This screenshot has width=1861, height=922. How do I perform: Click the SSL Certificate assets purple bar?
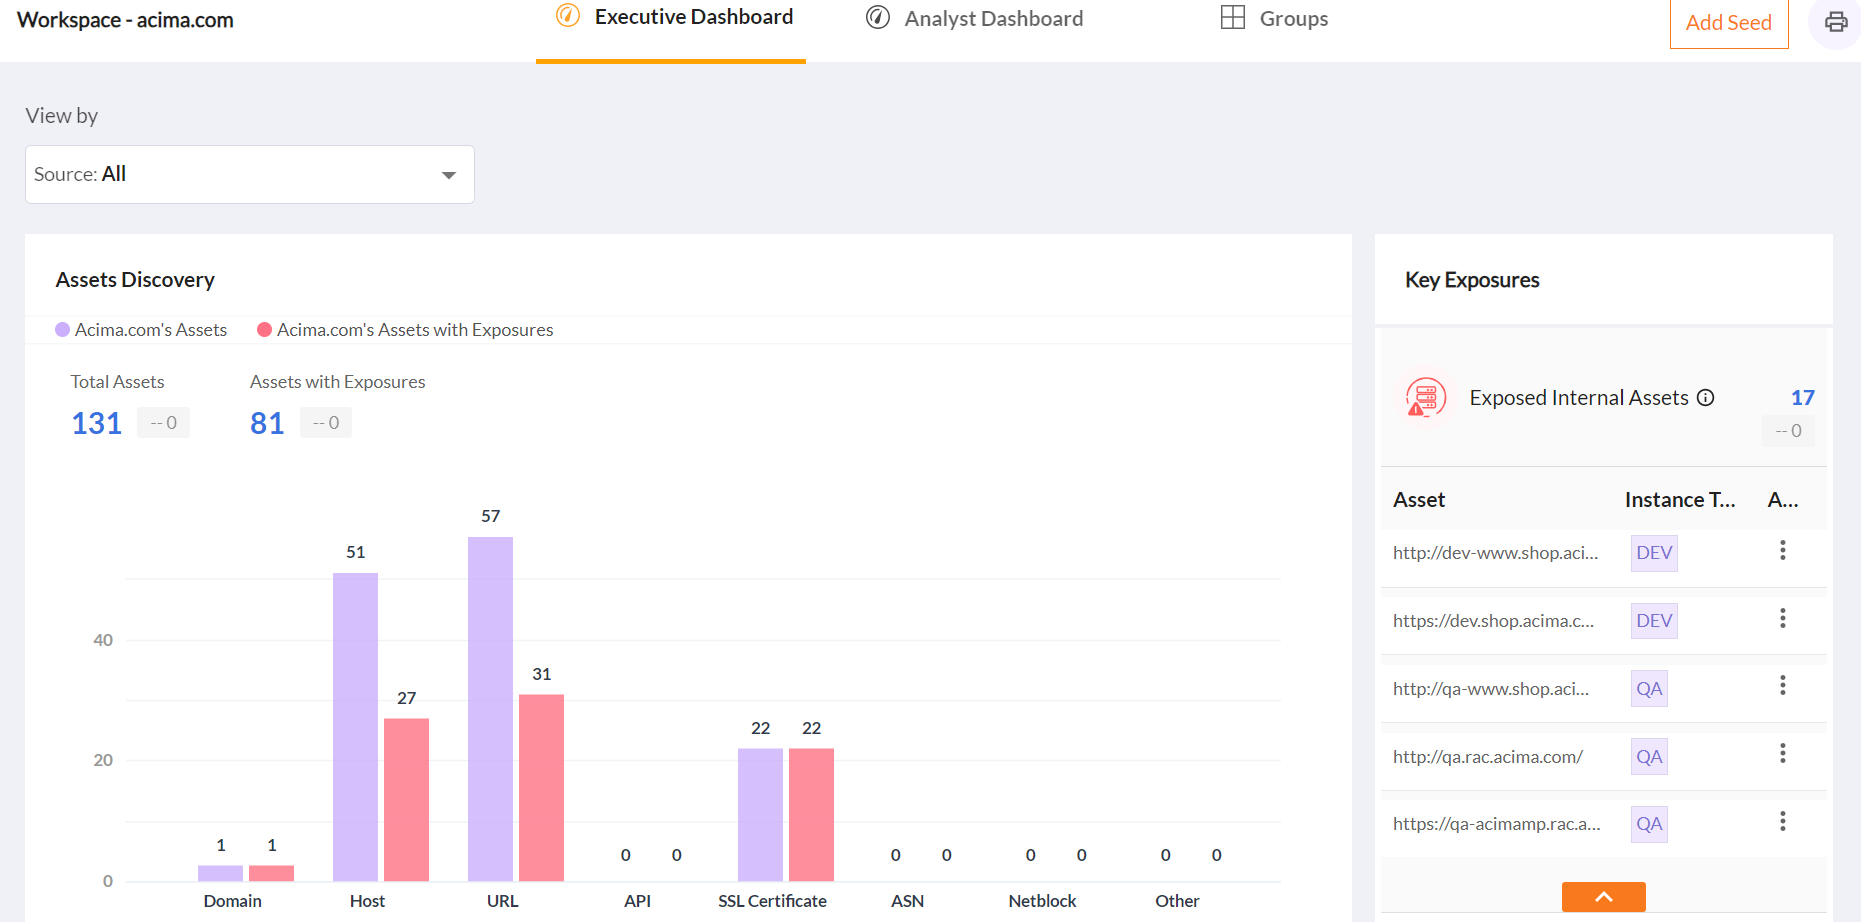[x=760, y=815]
